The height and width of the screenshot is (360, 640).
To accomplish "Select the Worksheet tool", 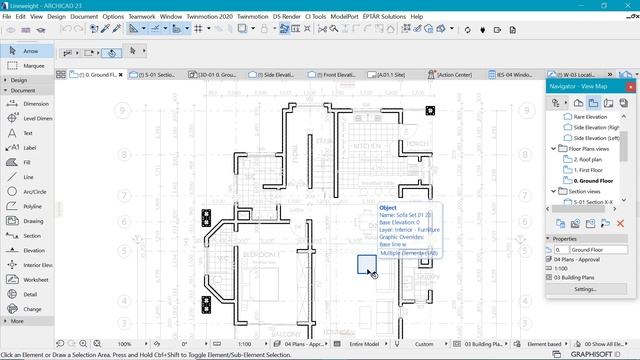I will tap(27, 280).
